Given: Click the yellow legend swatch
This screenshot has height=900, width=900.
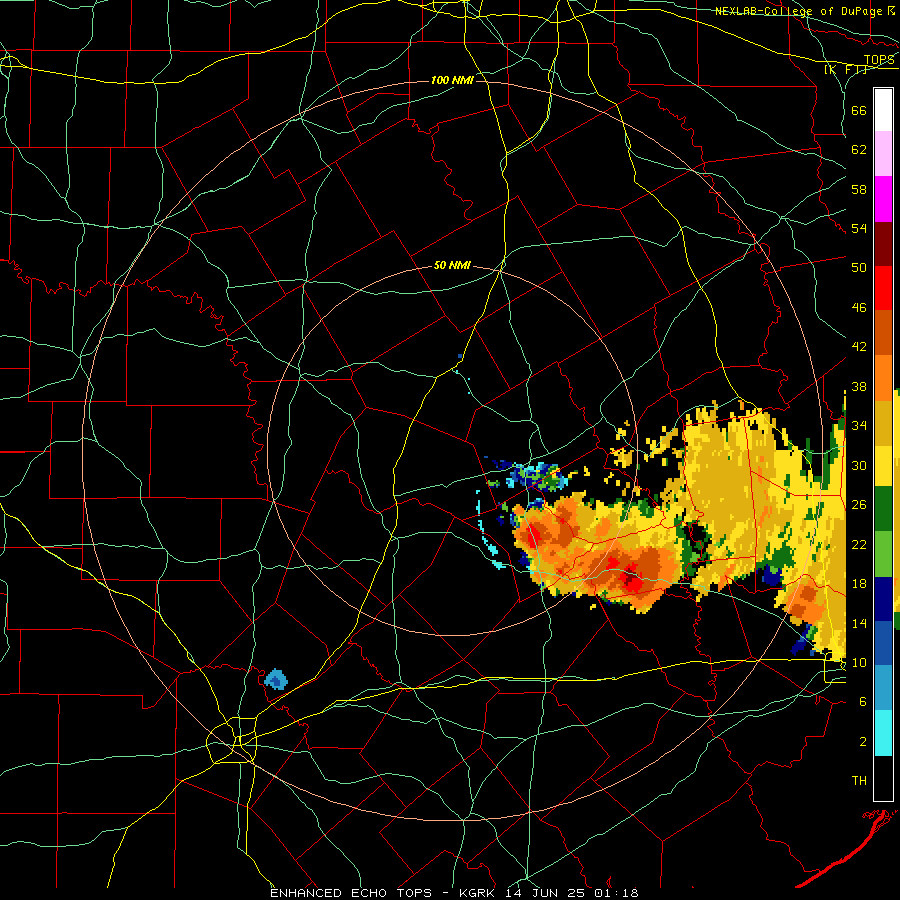Looking at the screenshot, I should [x=883, y=466].
